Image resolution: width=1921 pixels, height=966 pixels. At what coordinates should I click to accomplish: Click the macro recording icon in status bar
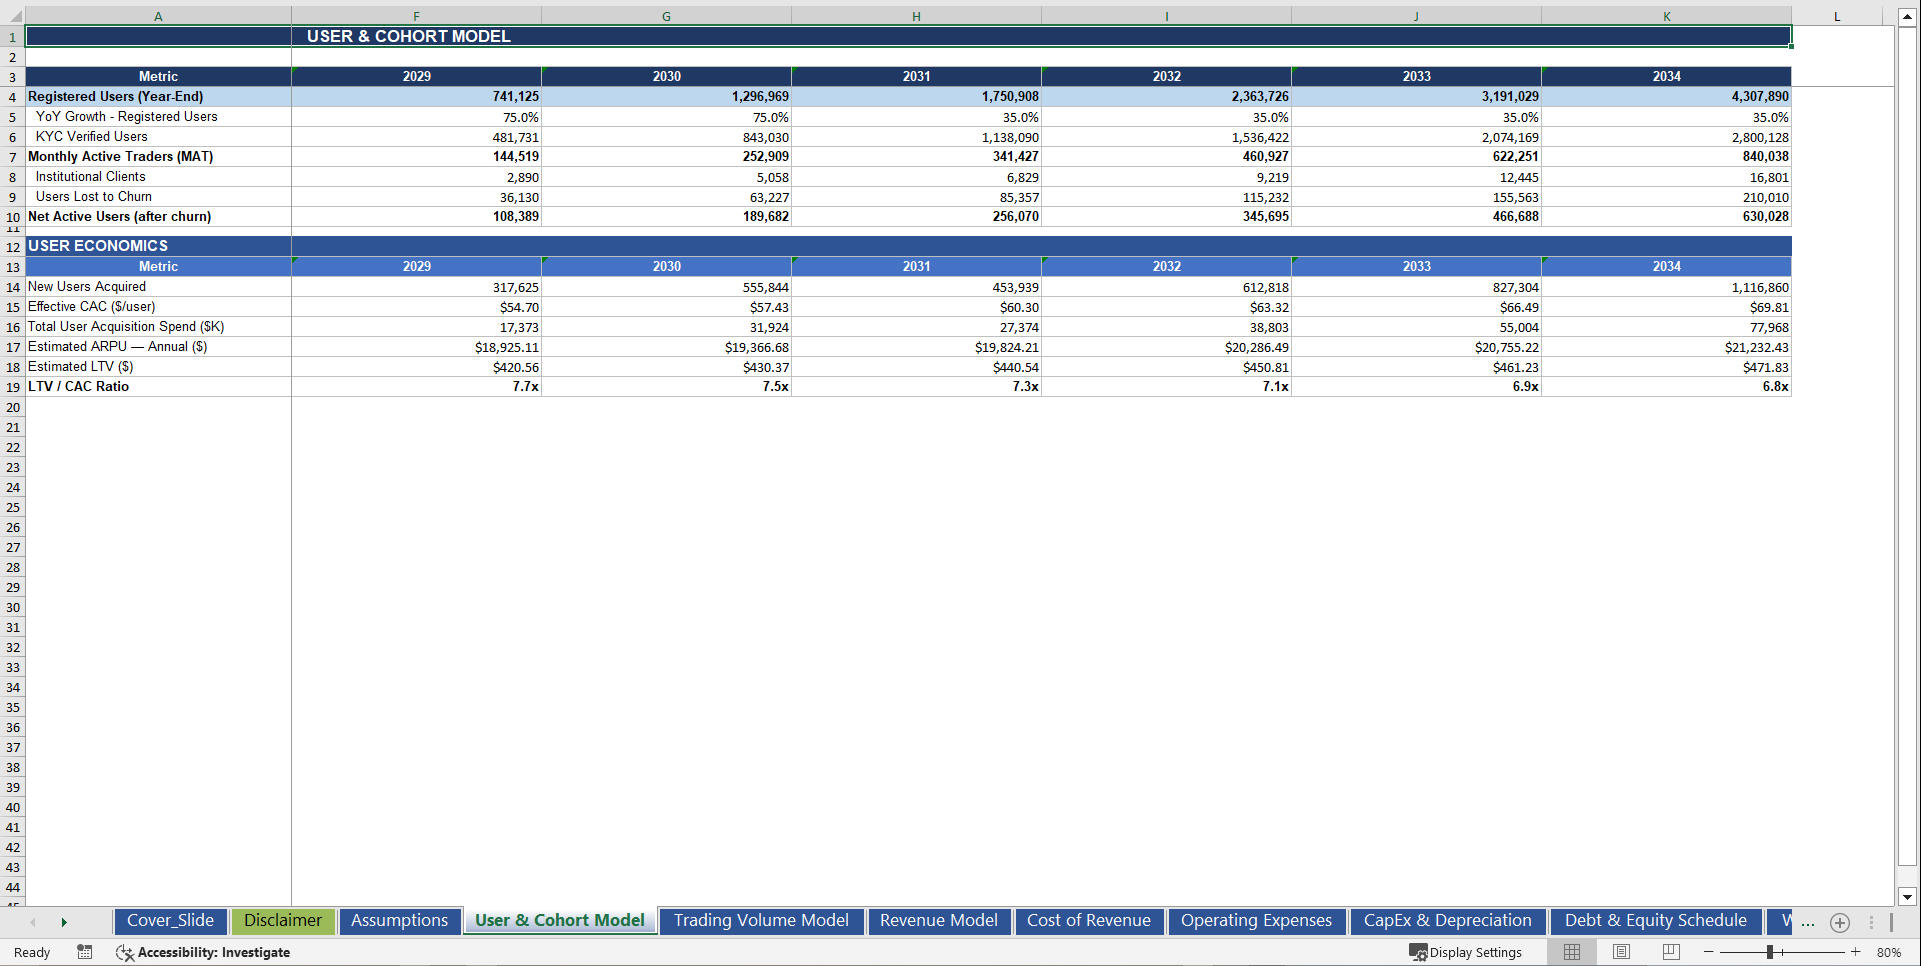(85, 952)
